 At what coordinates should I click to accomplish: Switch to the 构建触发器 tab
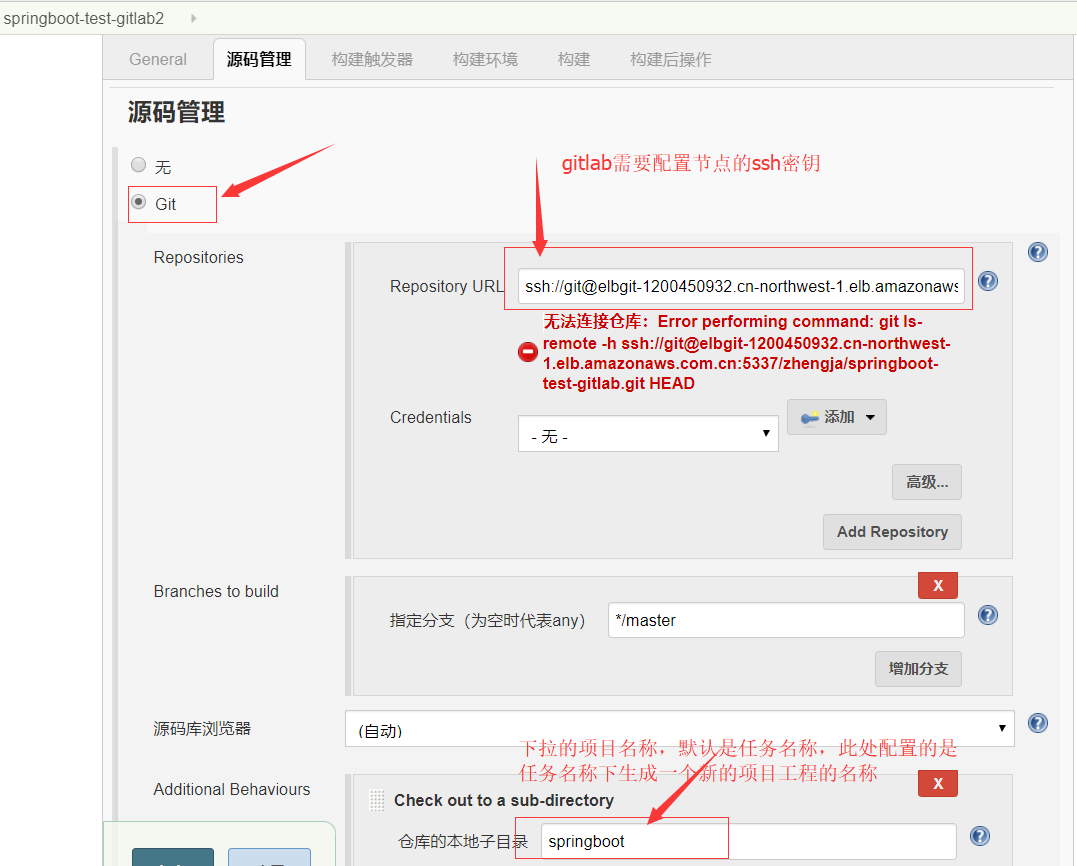[372, 60]
